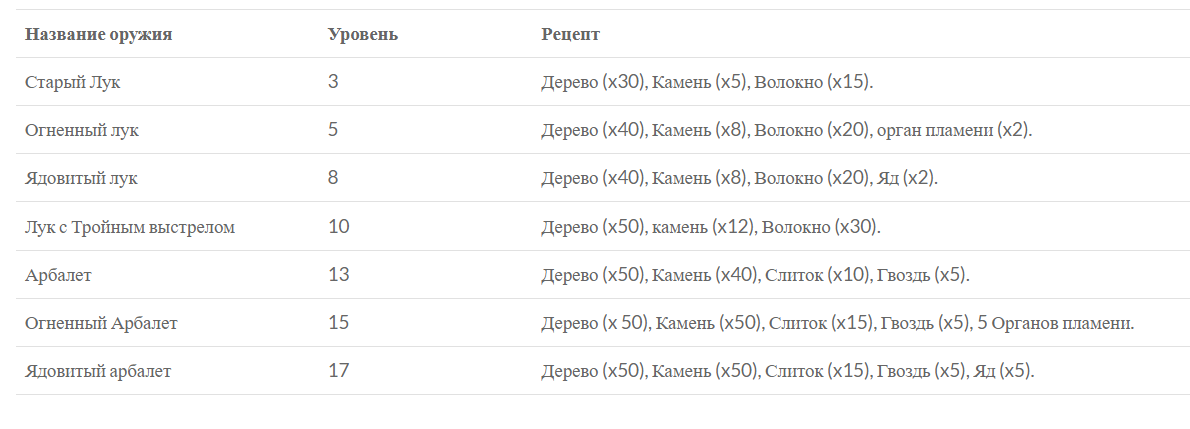Click level 10 value cell
Viewport: 1190px width, 429px height.
338,226
